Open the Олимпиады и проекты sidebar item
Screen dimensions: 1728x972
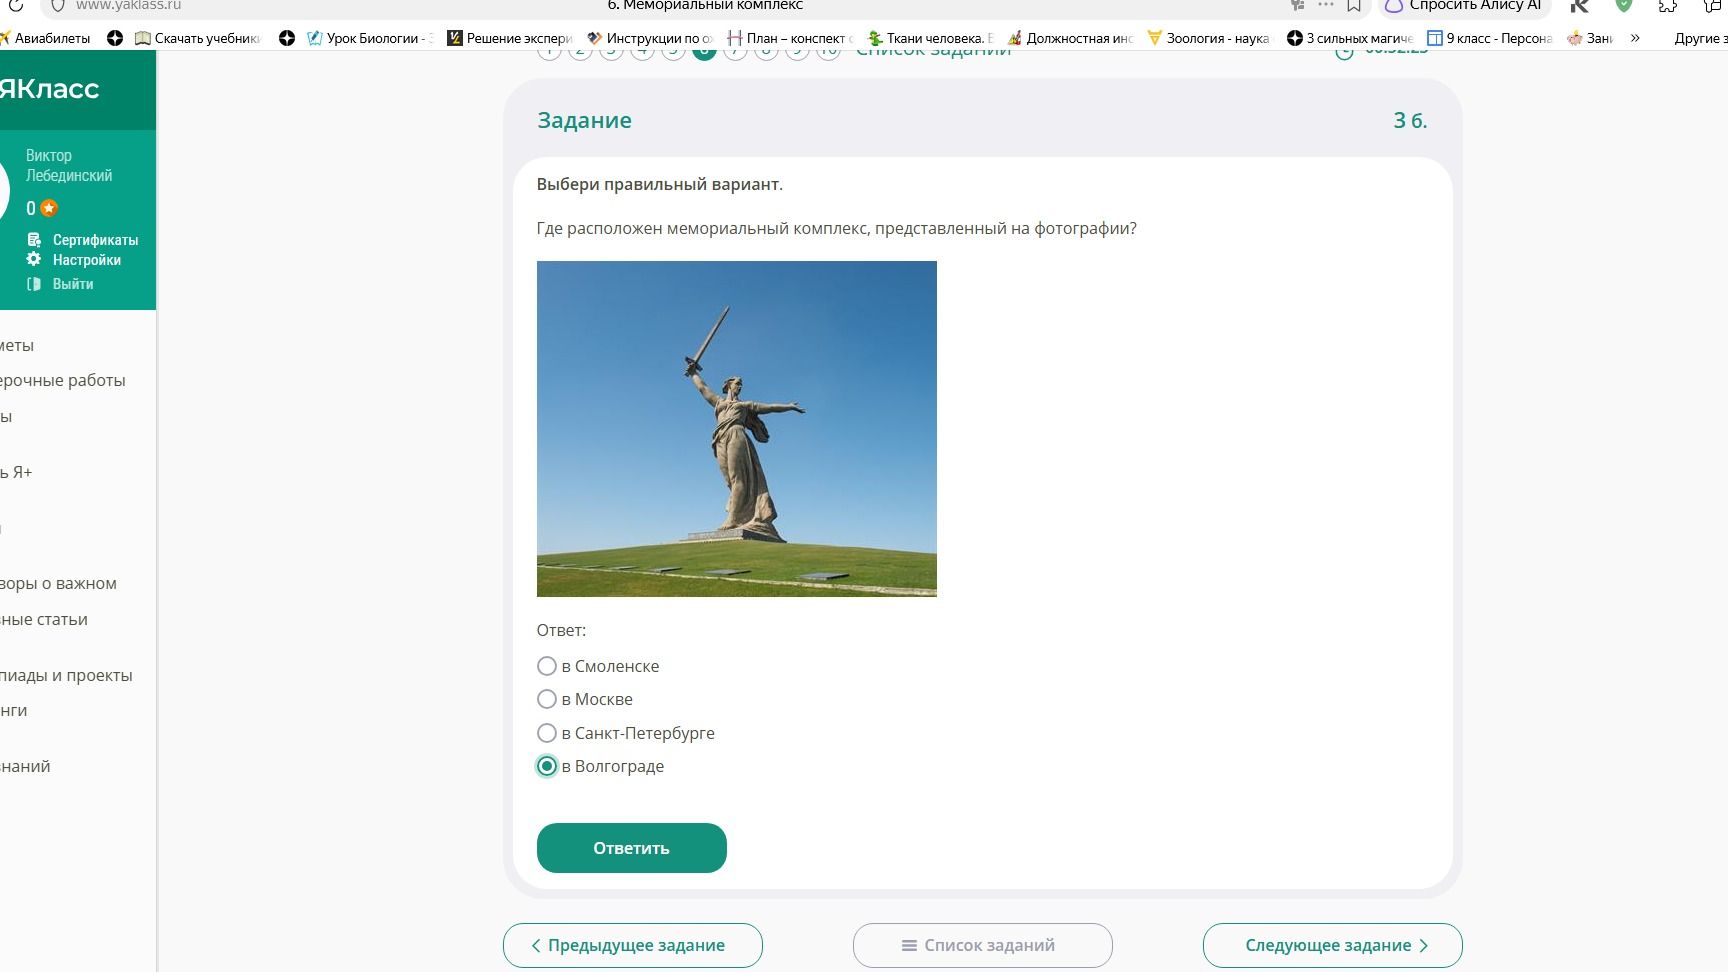click(66, 675)
